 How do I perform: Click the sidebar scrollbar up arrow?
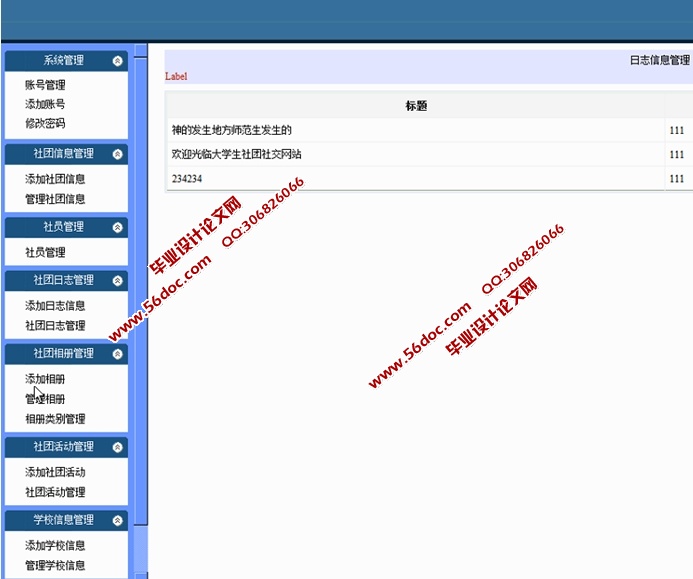141,50
